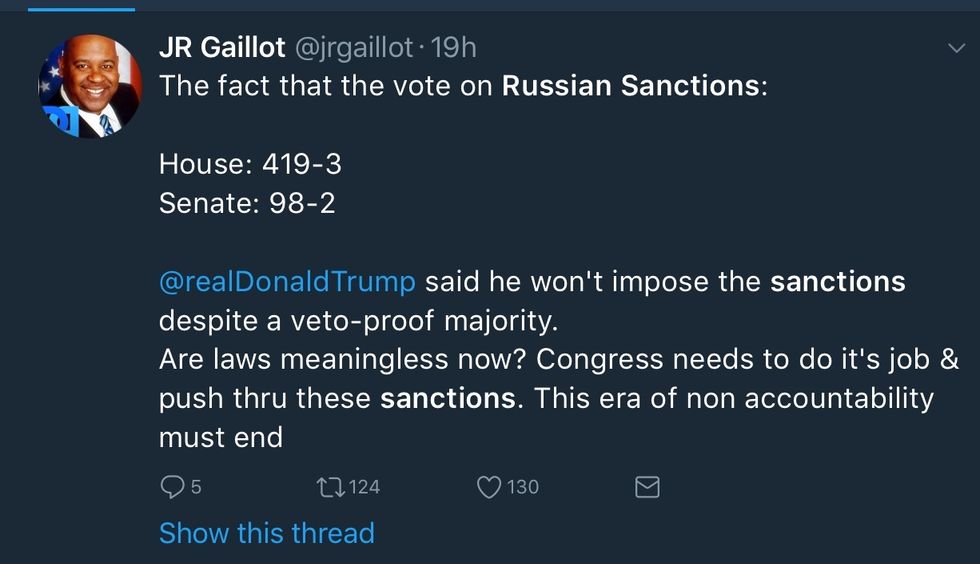Click bold sanctions after 'impose the'
The image size is (980, 564).
pos(837,281)
